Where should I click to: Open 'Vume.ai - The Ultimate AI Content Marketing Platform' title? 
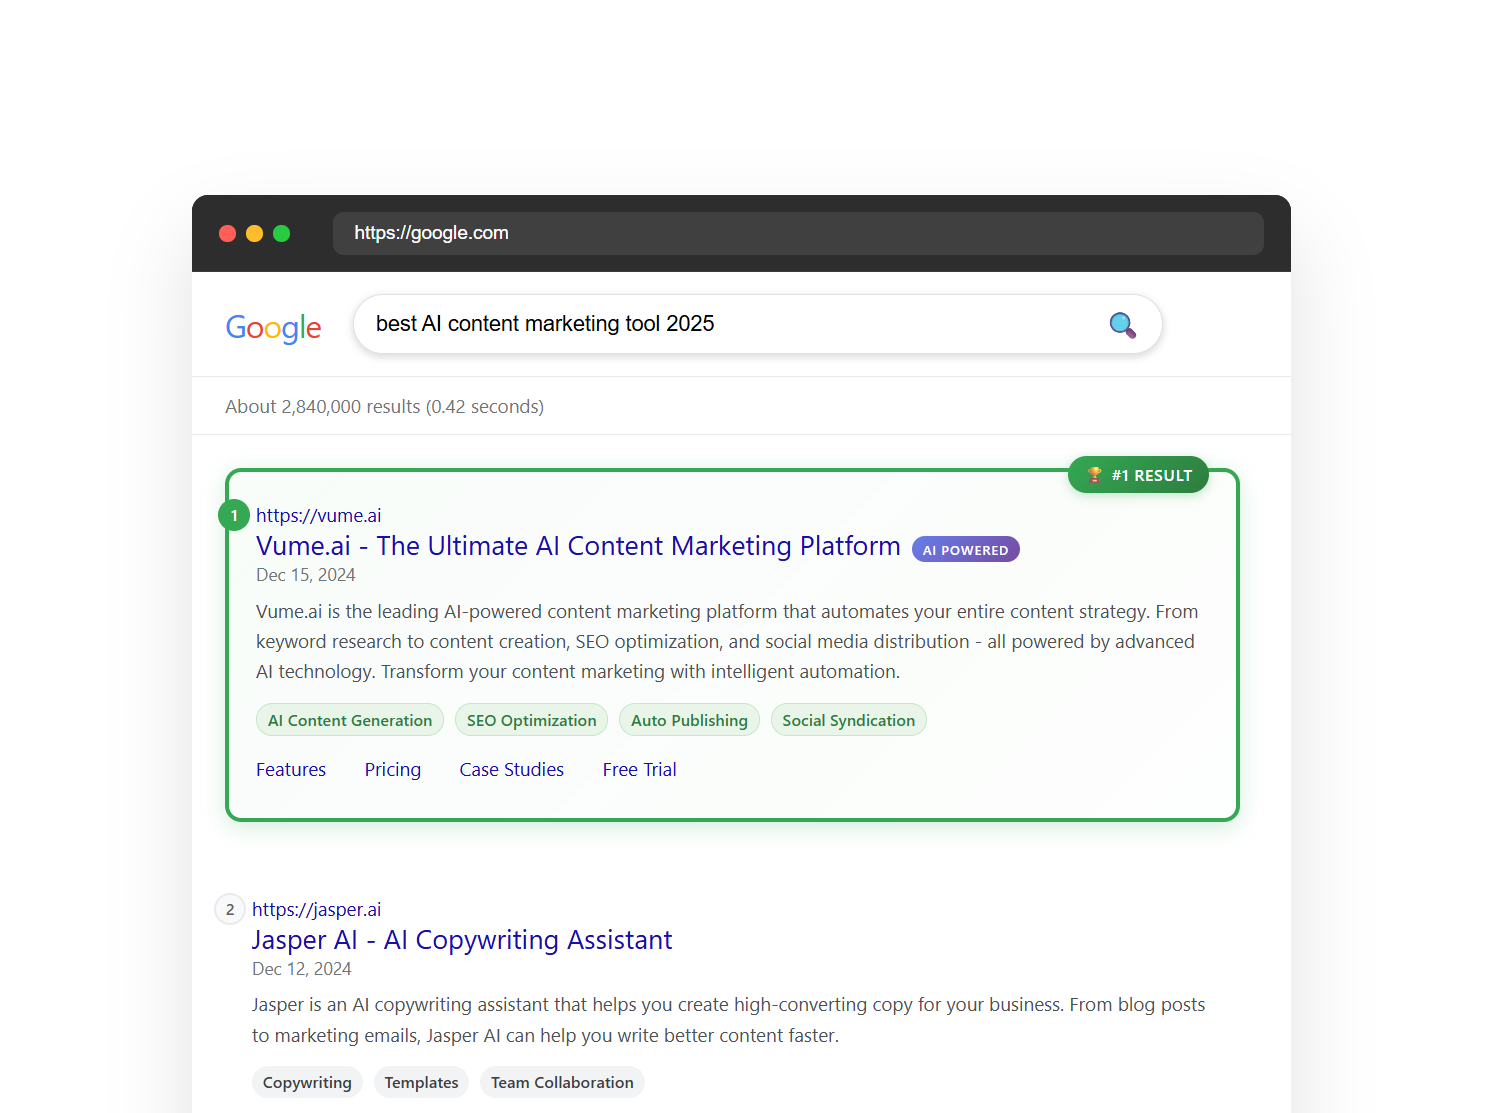578,546
